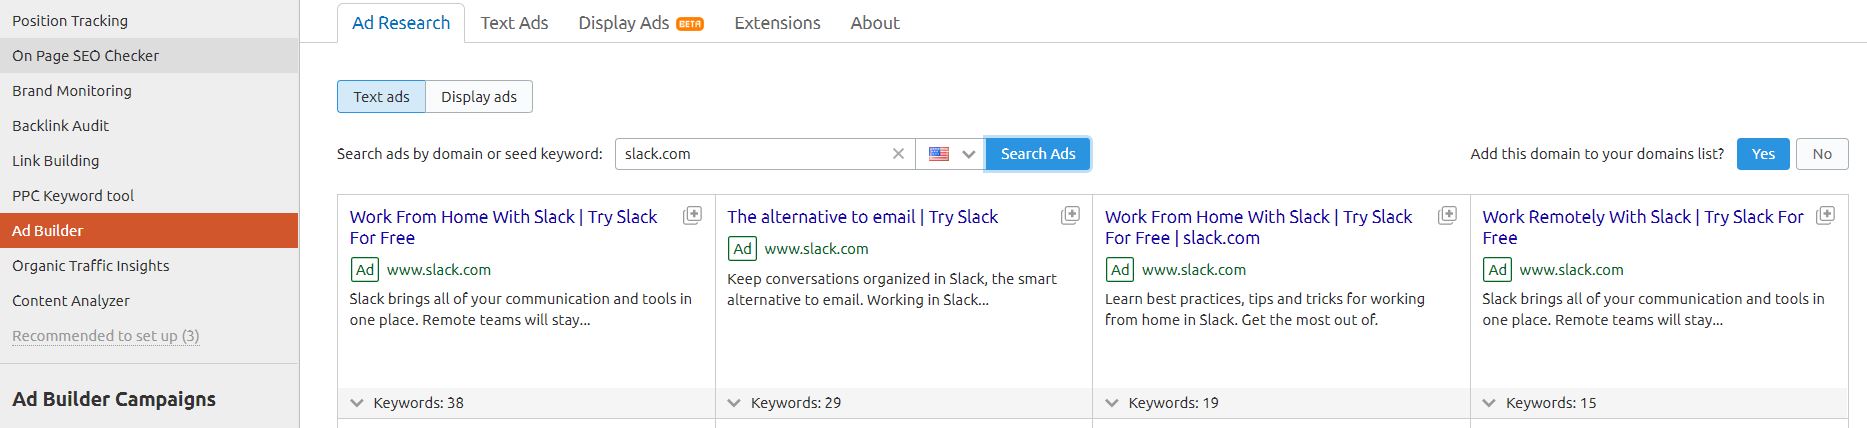
Task: Clear the slack.com search field with the X icon
Action: pos(898,154)
